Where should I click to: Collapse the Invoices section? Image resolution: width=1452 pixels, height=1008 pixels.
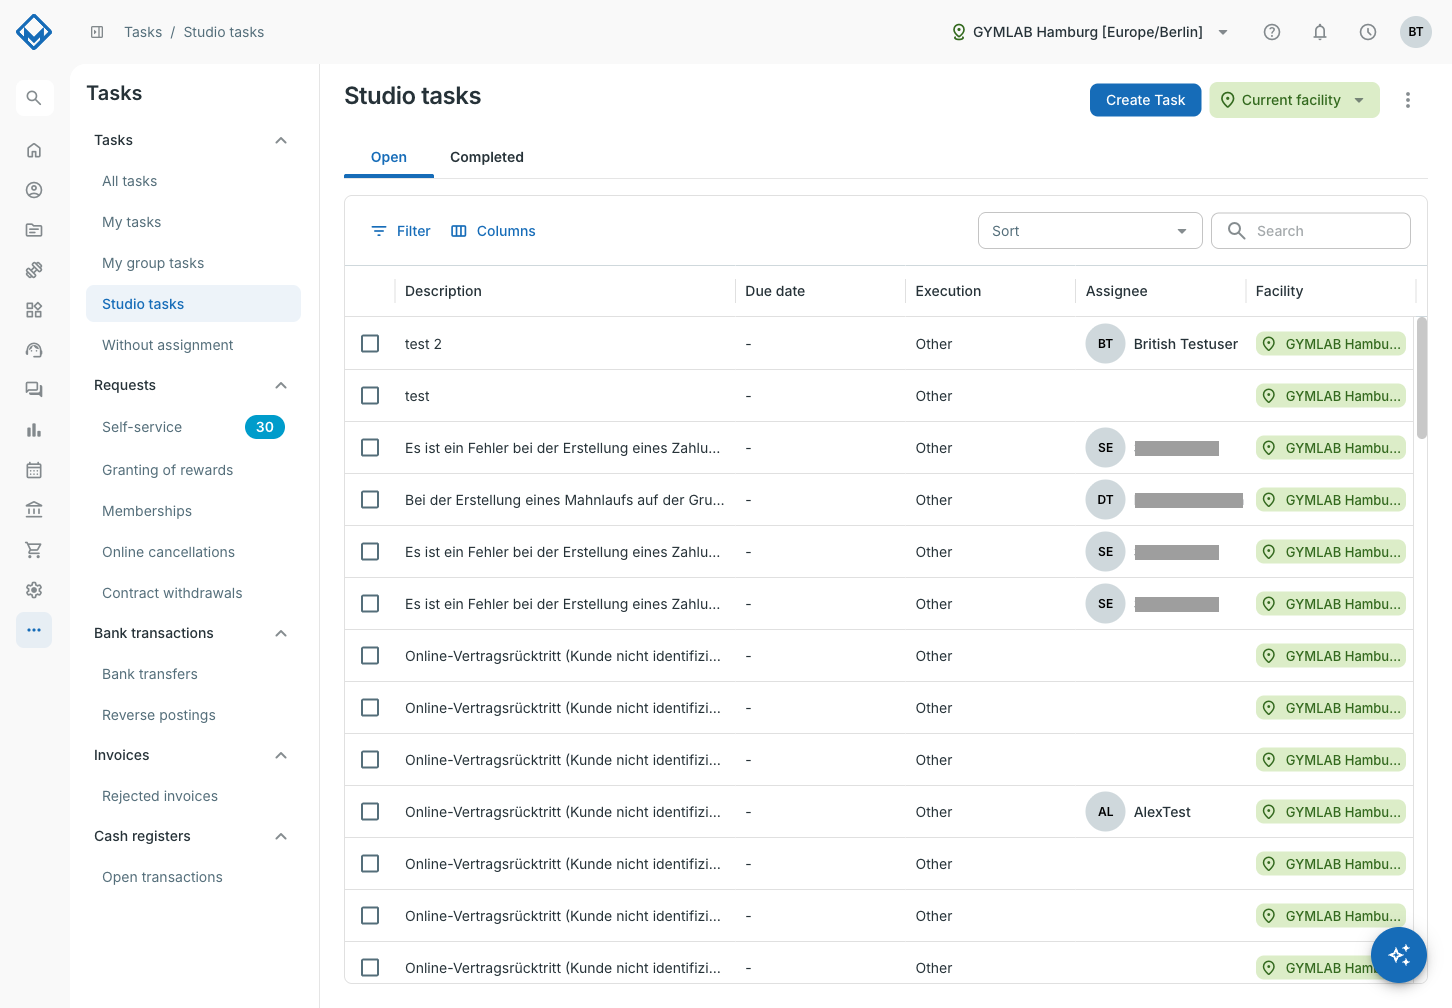click(281, 755)
